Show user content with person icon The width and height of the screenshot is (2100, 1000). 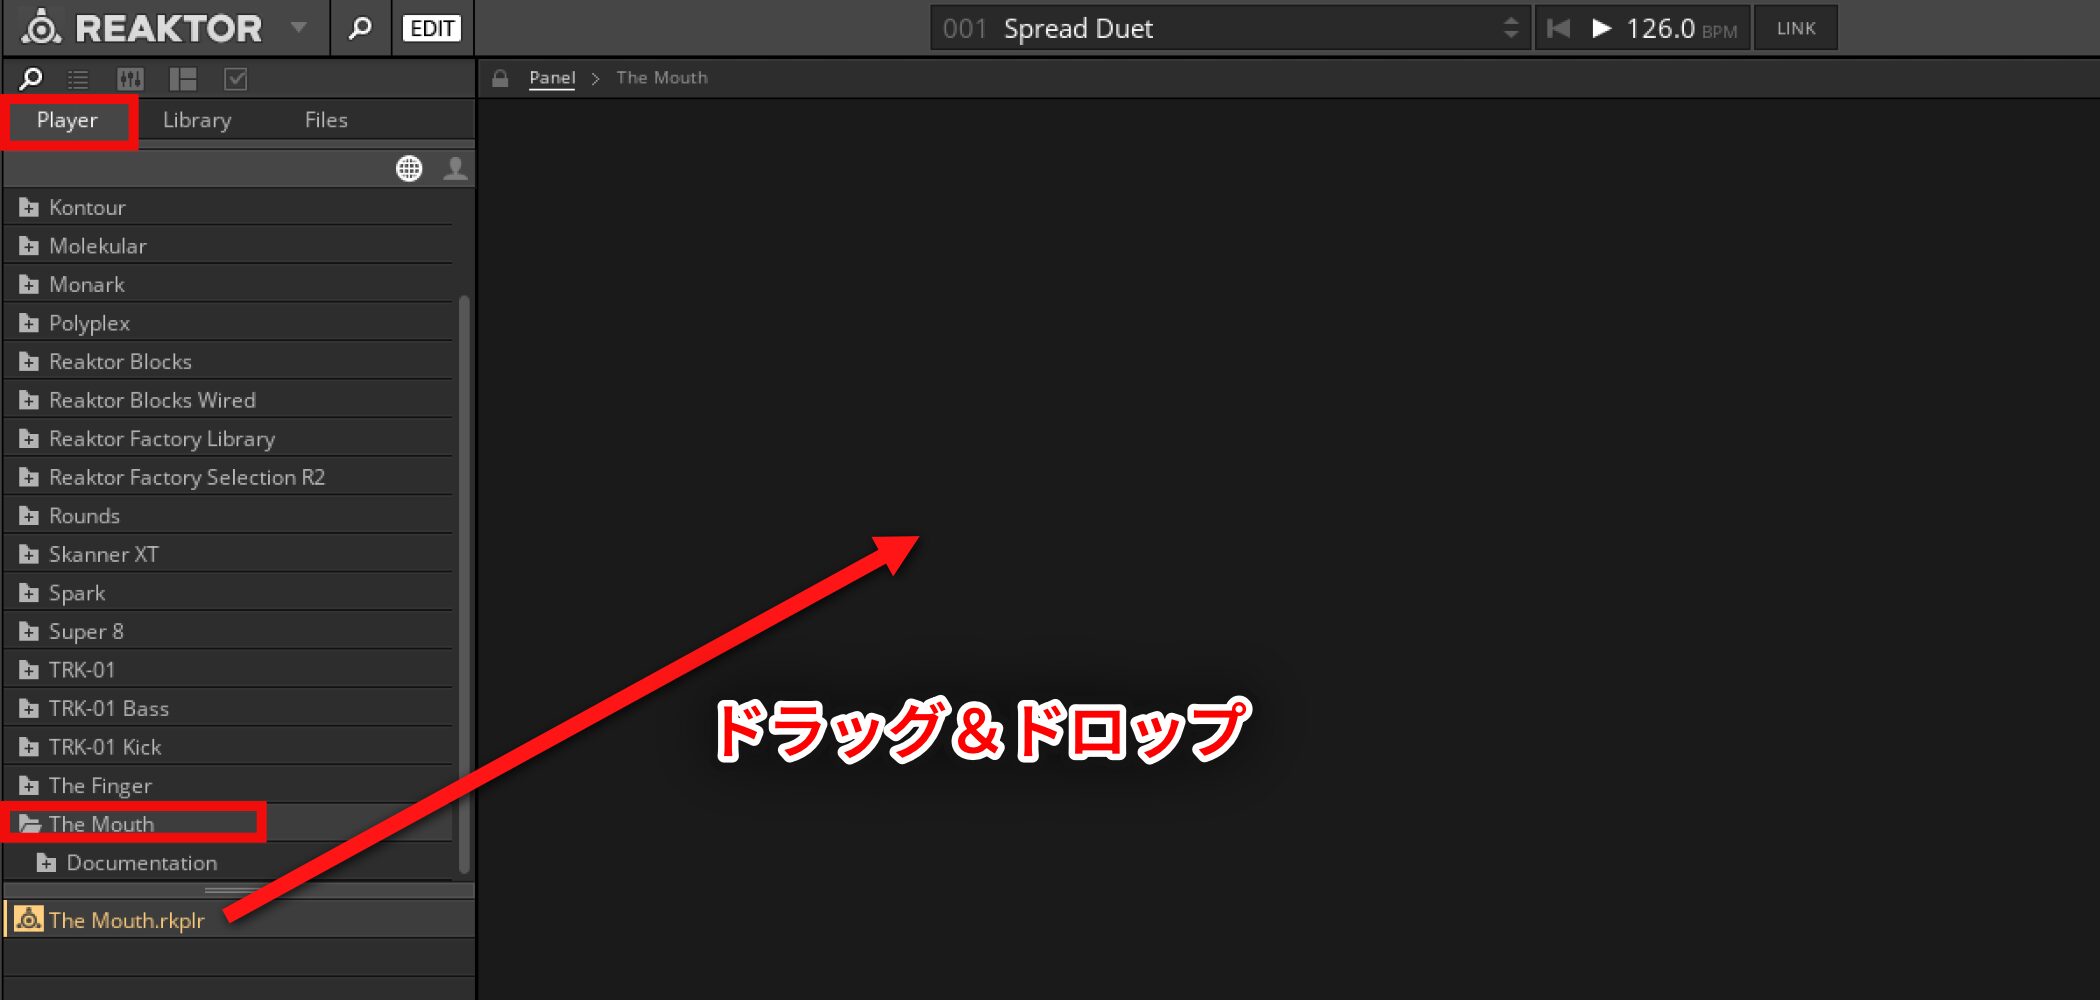coord(455,168)
